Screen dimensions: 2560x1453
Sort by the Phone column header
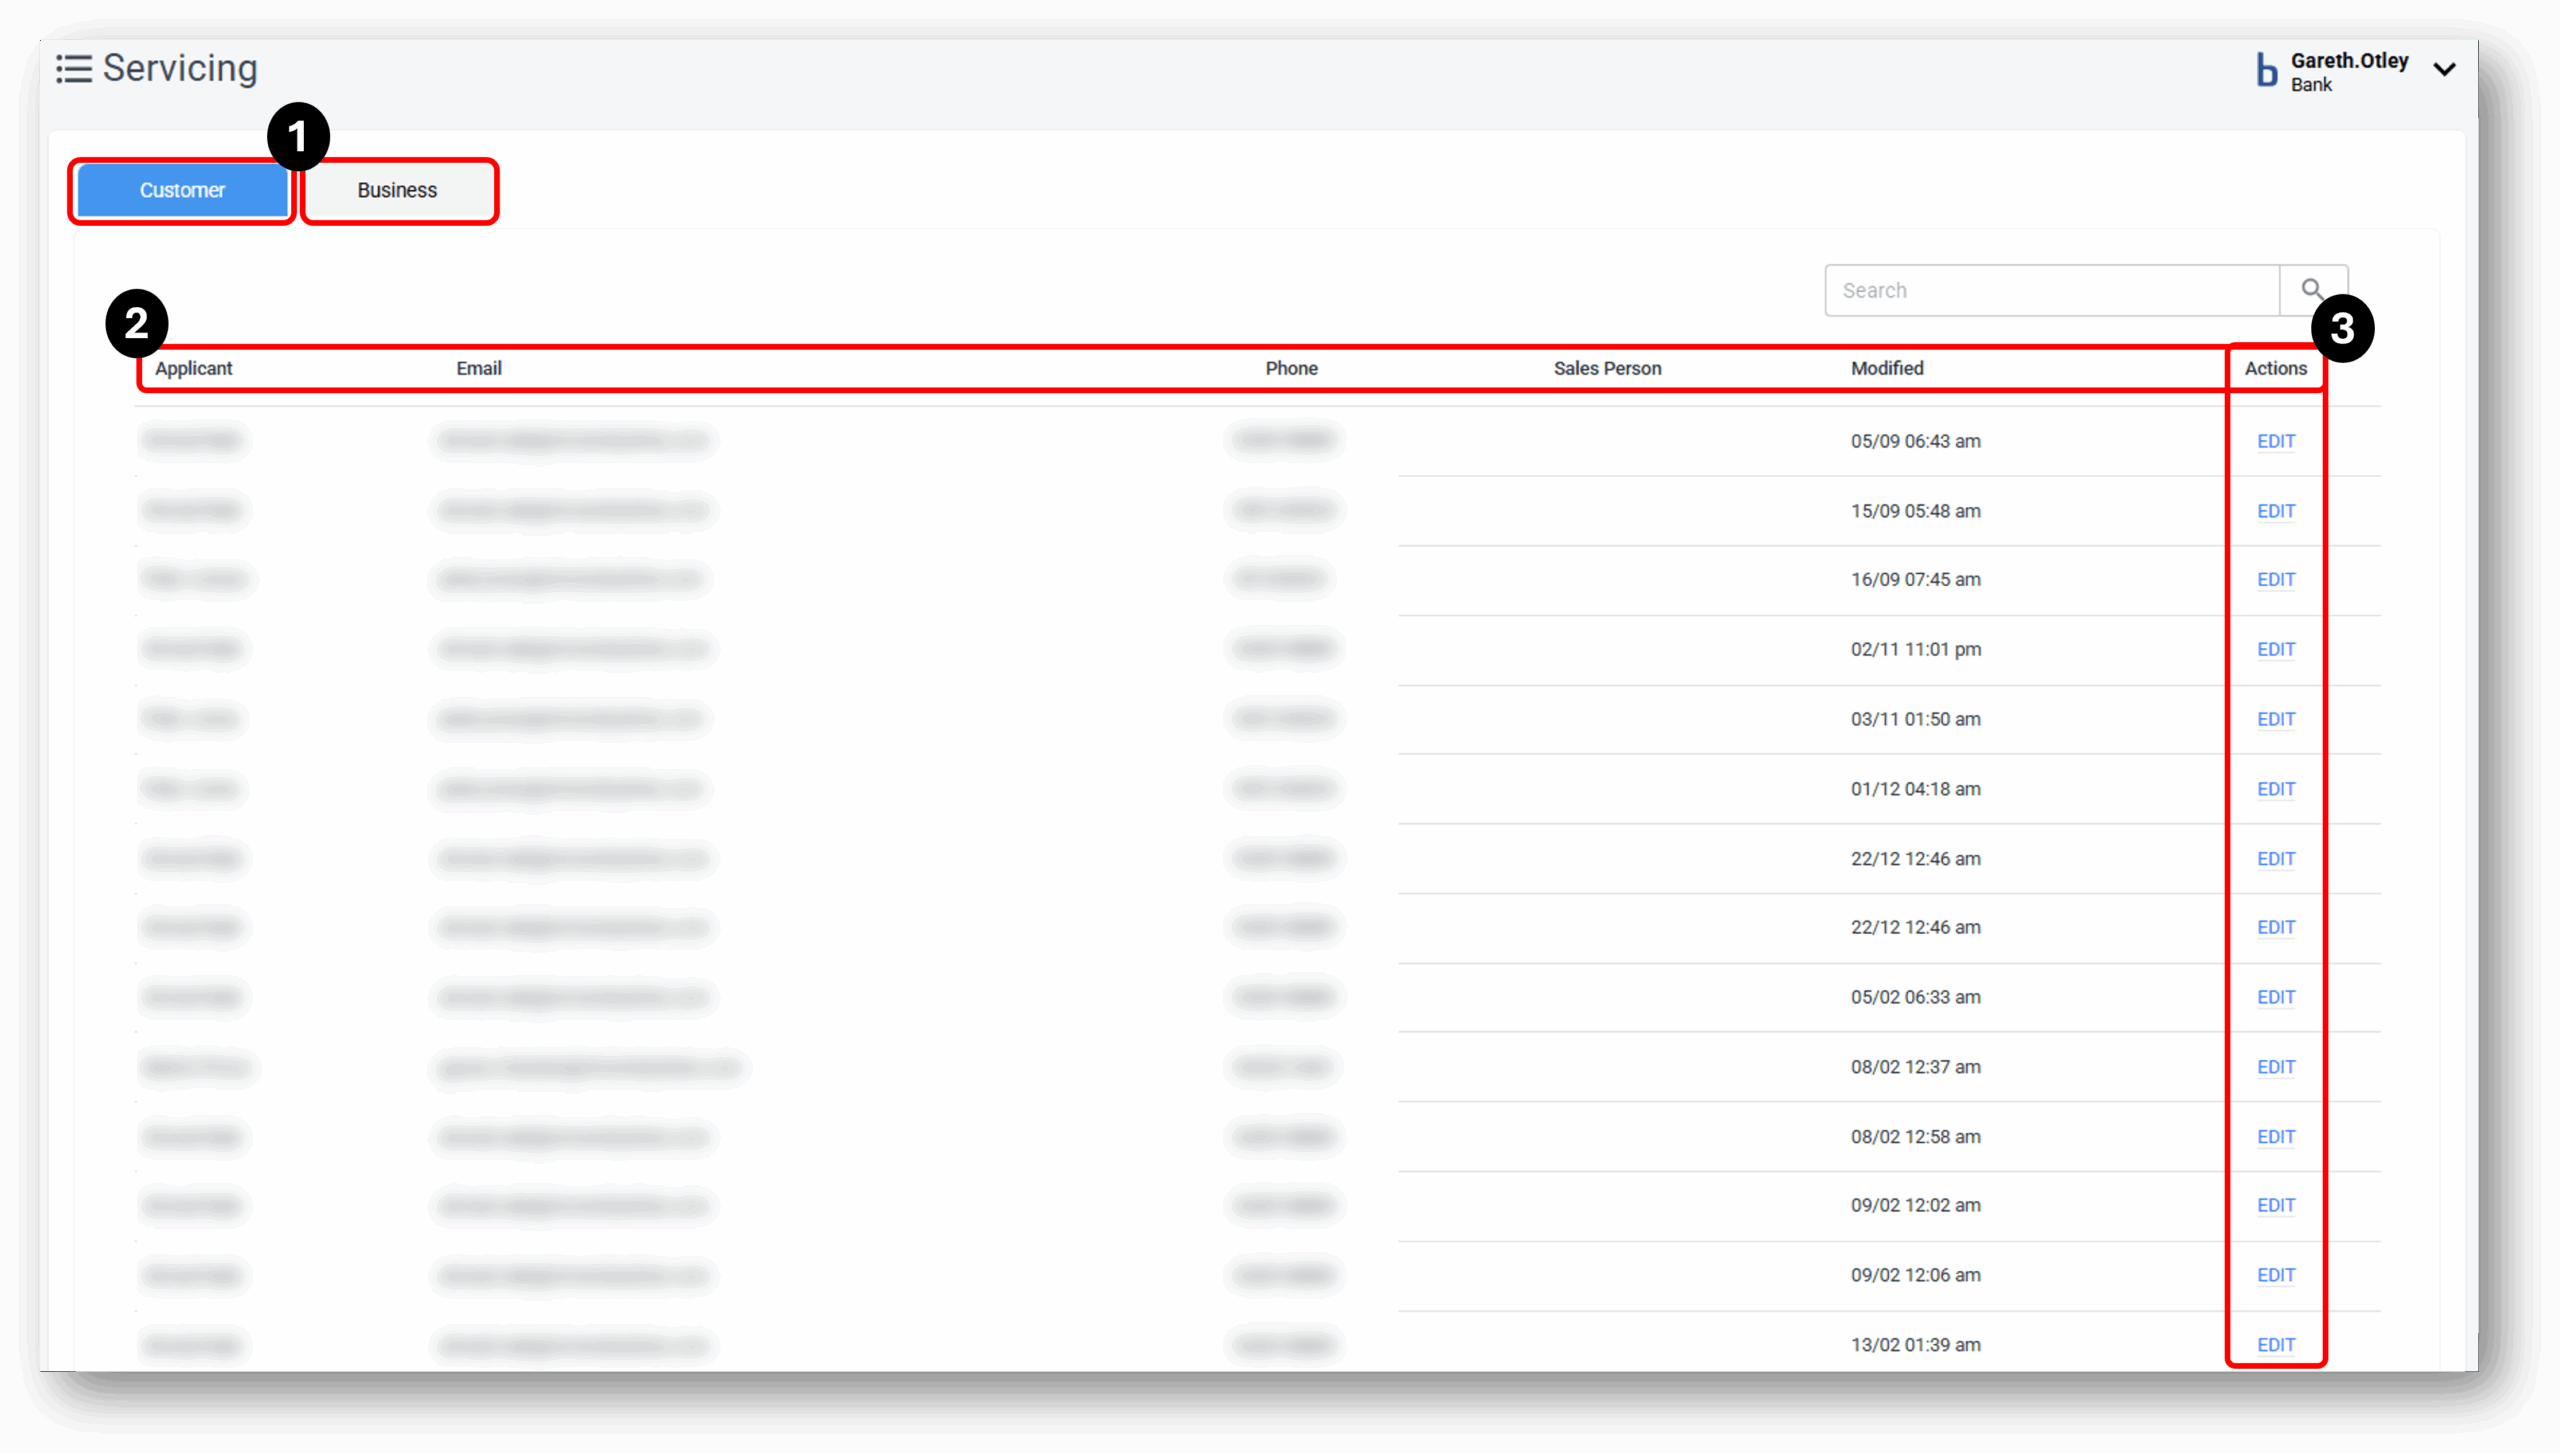click(x=1290, y=368)
